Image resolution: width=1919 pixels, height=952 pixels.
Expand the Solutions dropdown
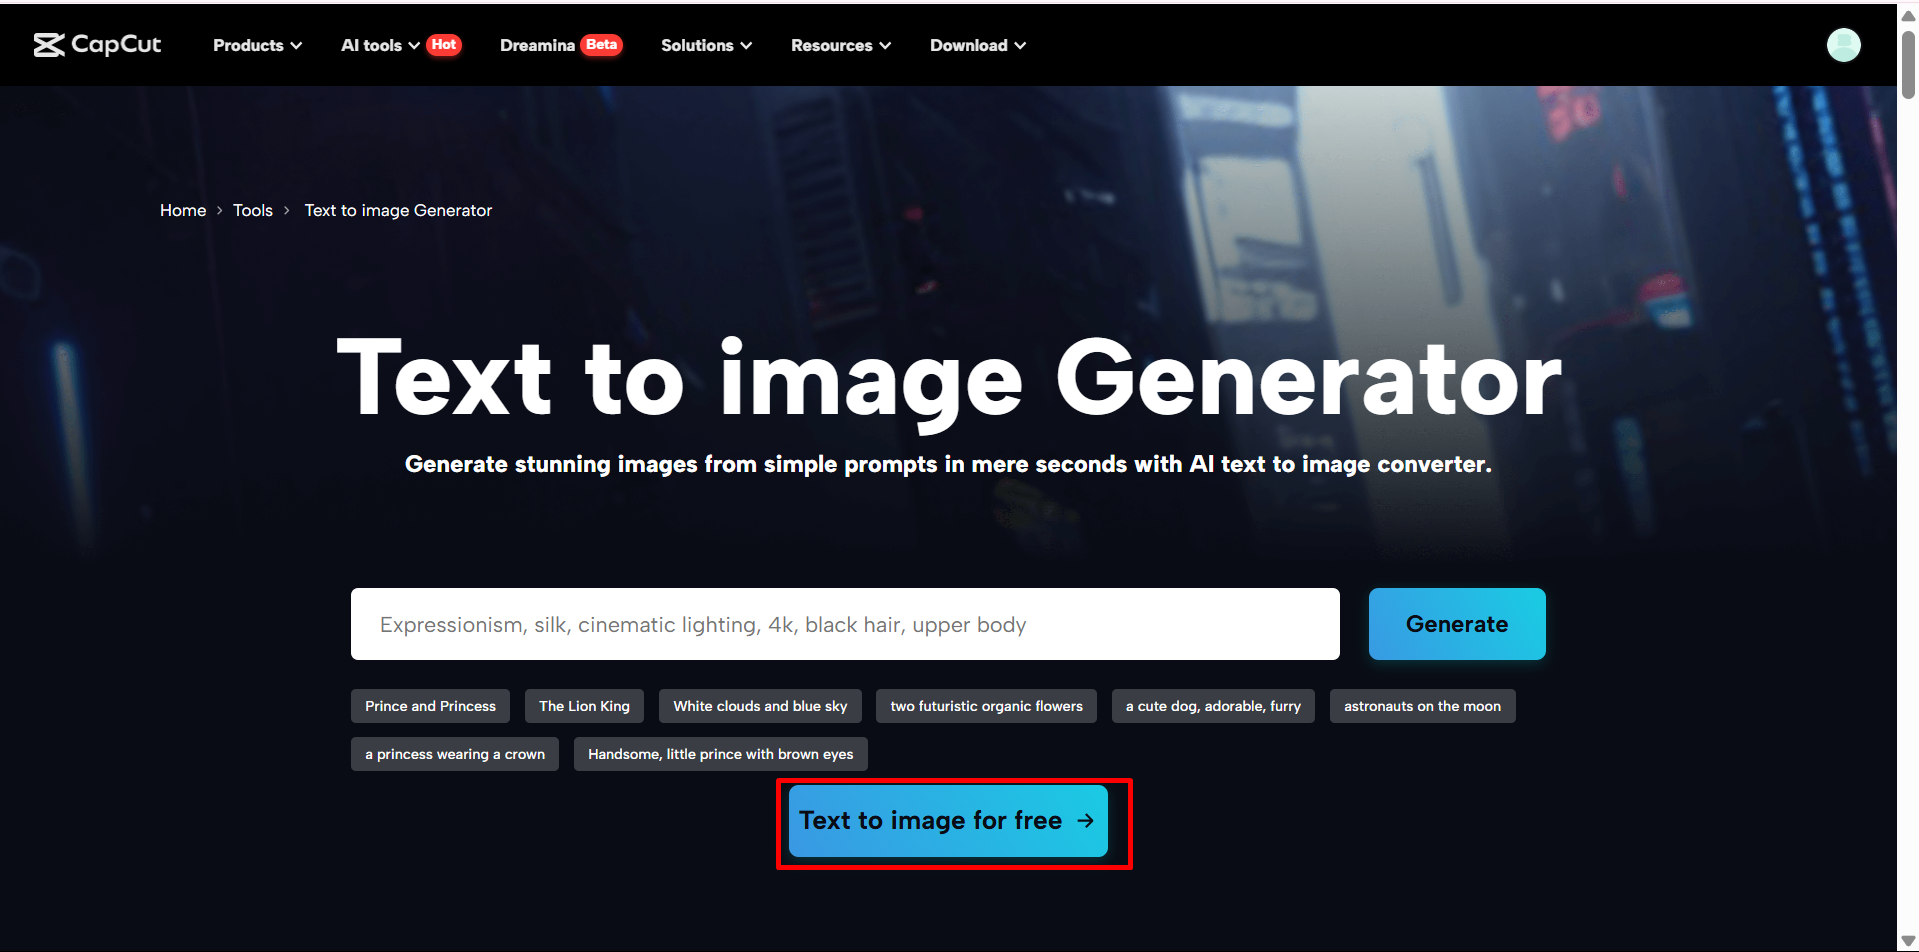tap(705, 45)
